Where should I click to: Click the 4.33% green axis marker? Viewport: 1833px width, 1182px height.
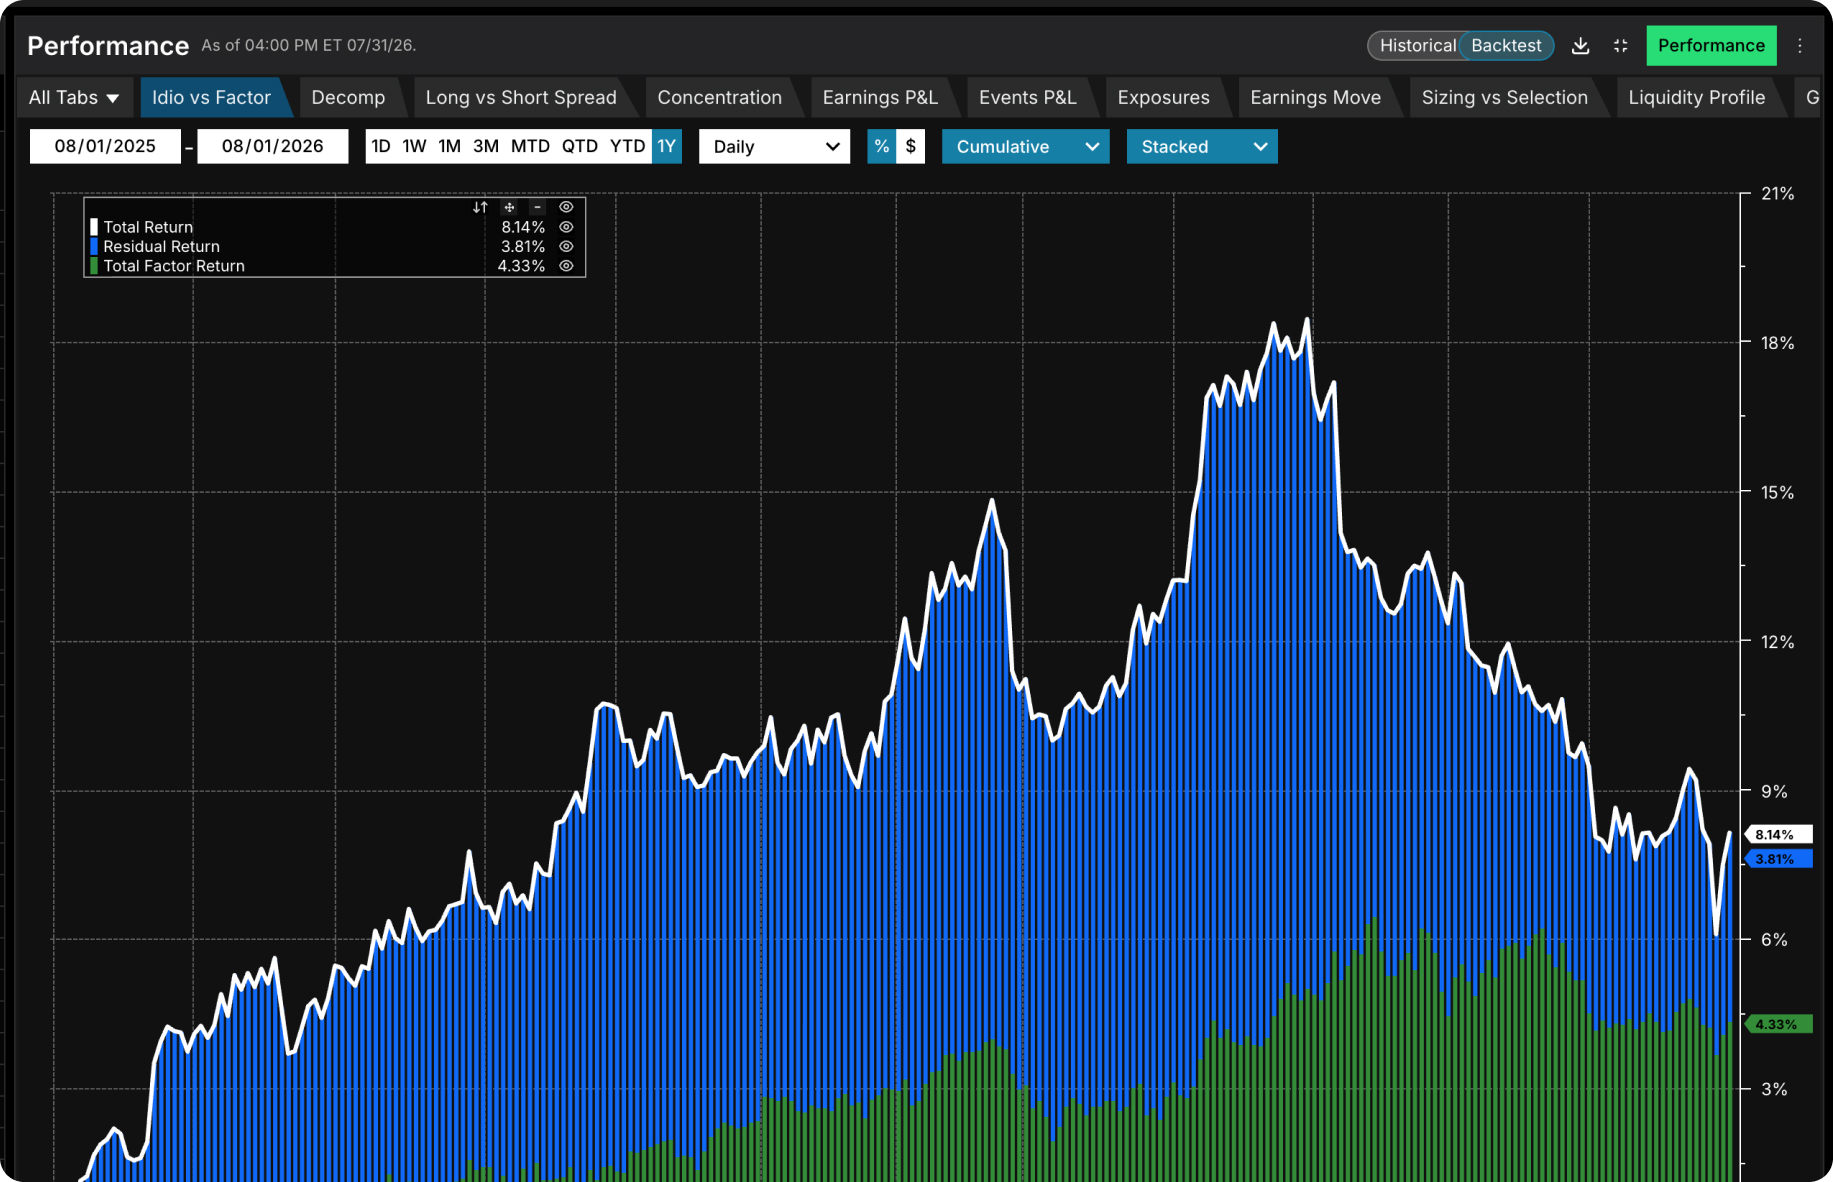pyautogui.click(x=1779, y=1024)
